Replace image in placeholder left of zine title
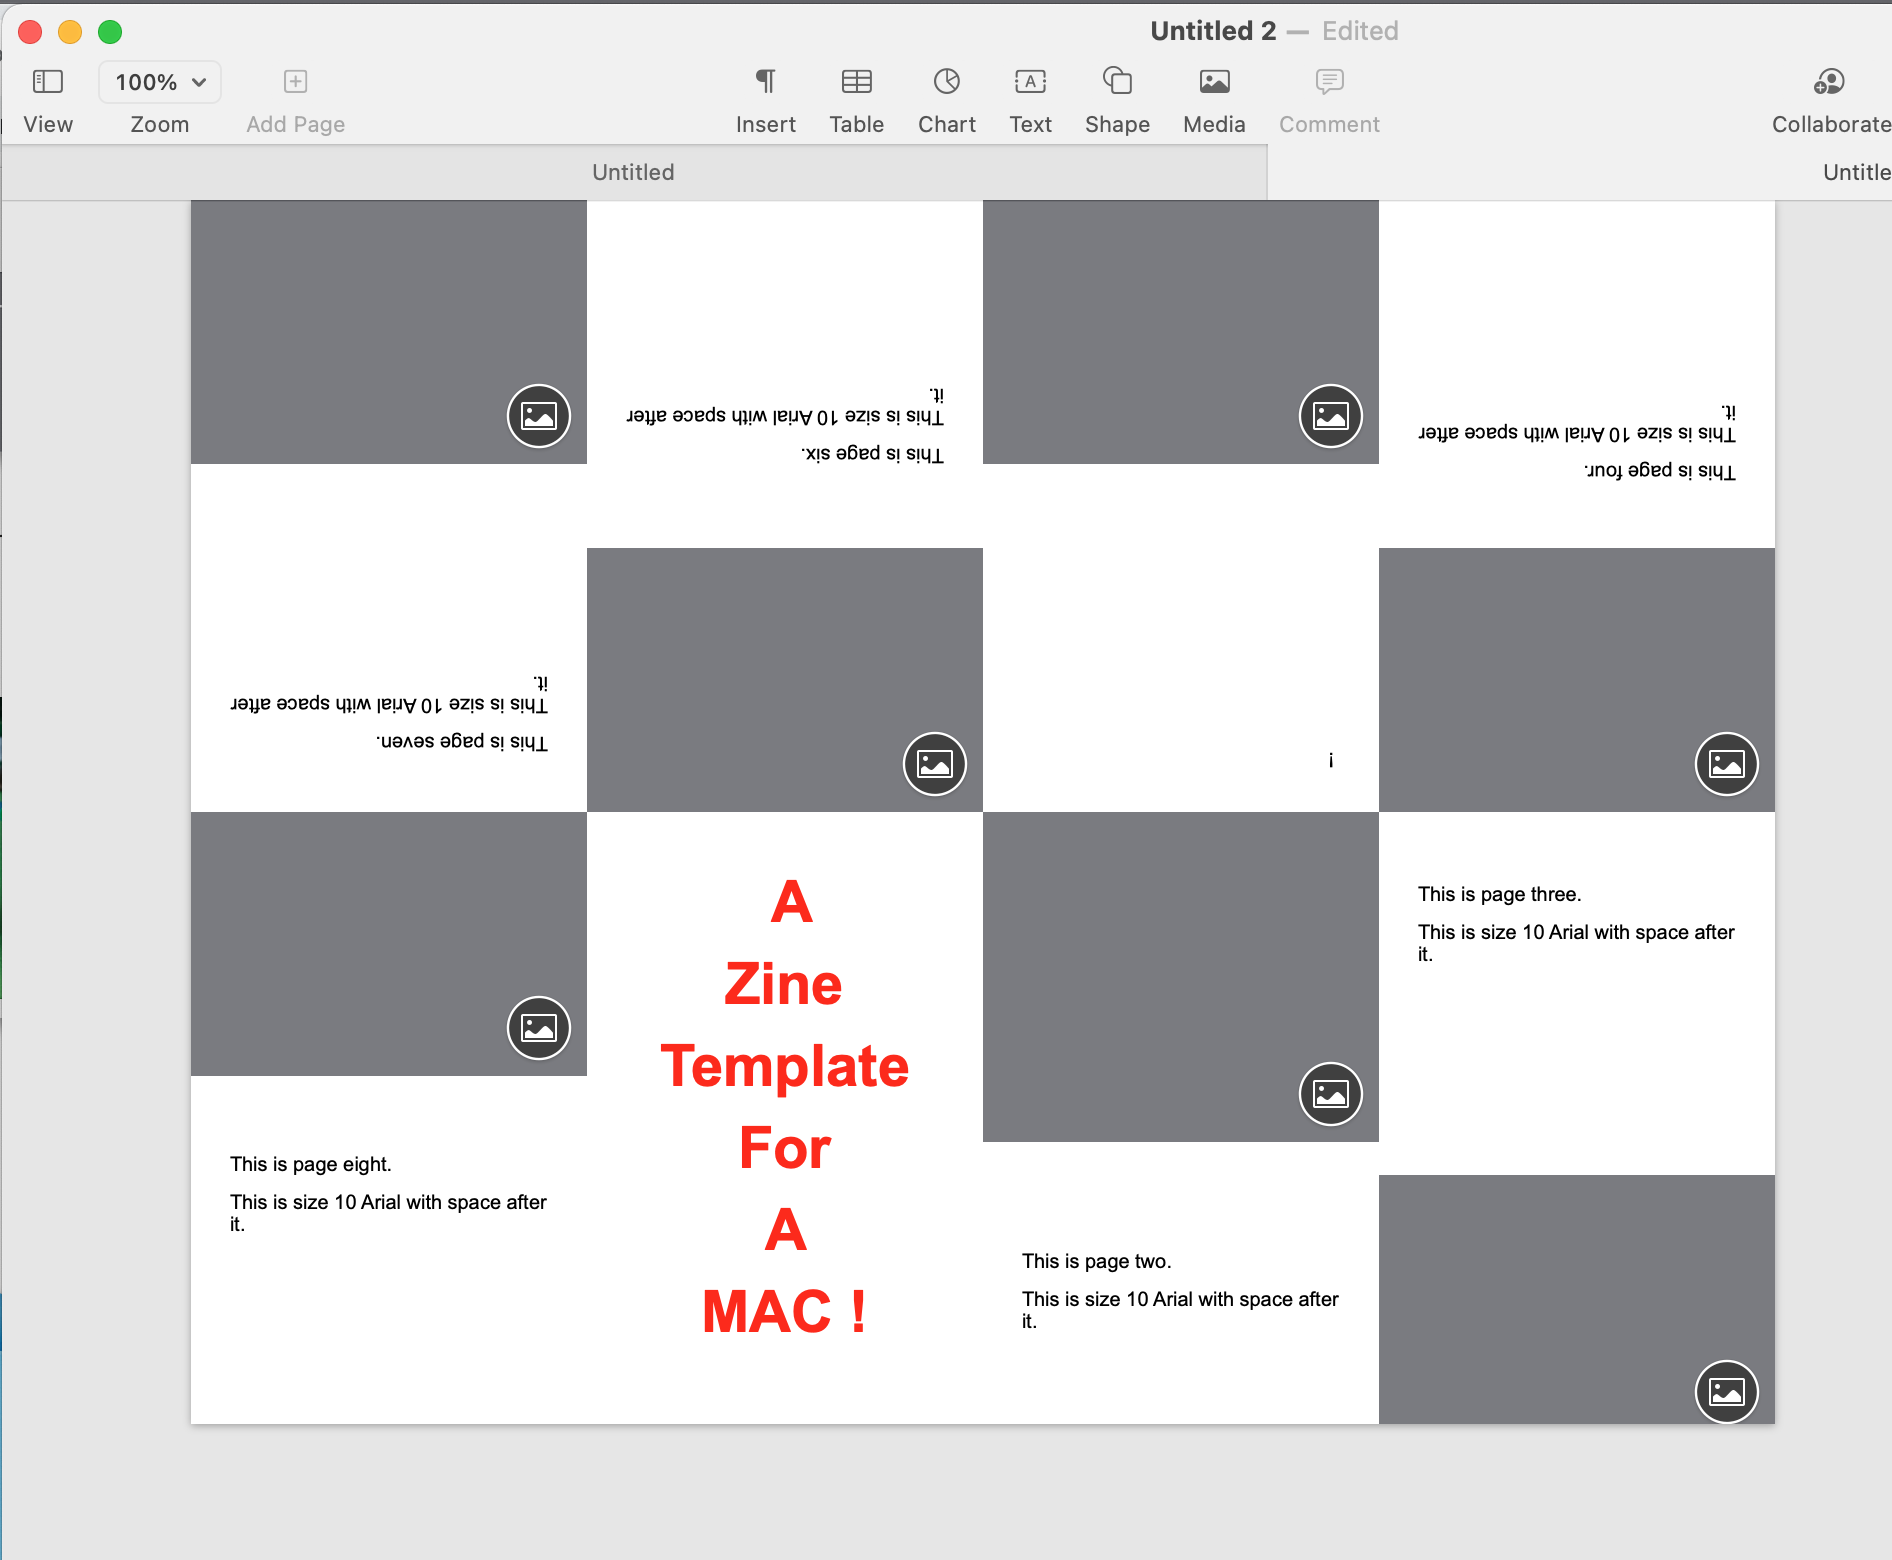The image size is (1892, 1560). (x=539, y=1028)
